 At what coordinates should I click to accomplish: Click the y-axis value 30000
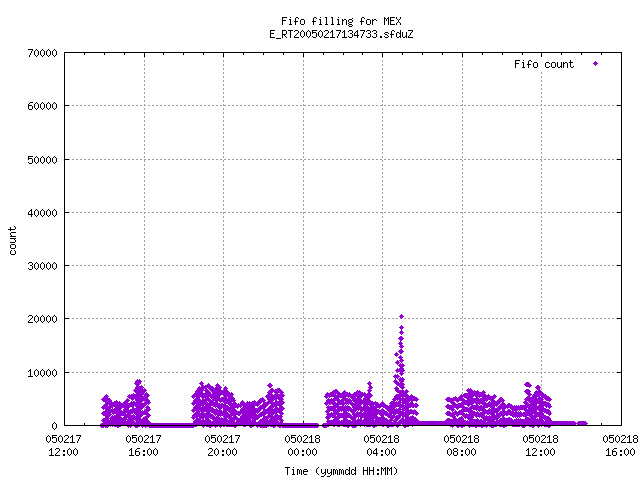click(x=42, y=266)
